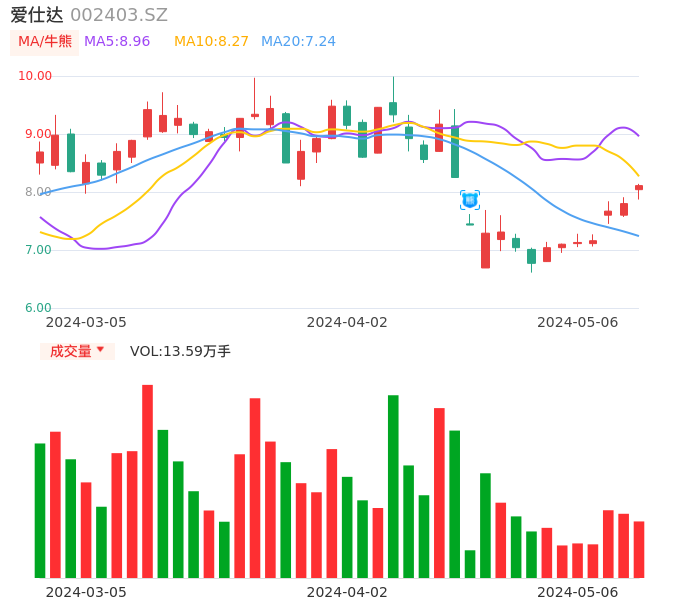This screenshot has height=606, width=686.
Task: Click the MA5:8.96 legend label
Action: point(117,42)
